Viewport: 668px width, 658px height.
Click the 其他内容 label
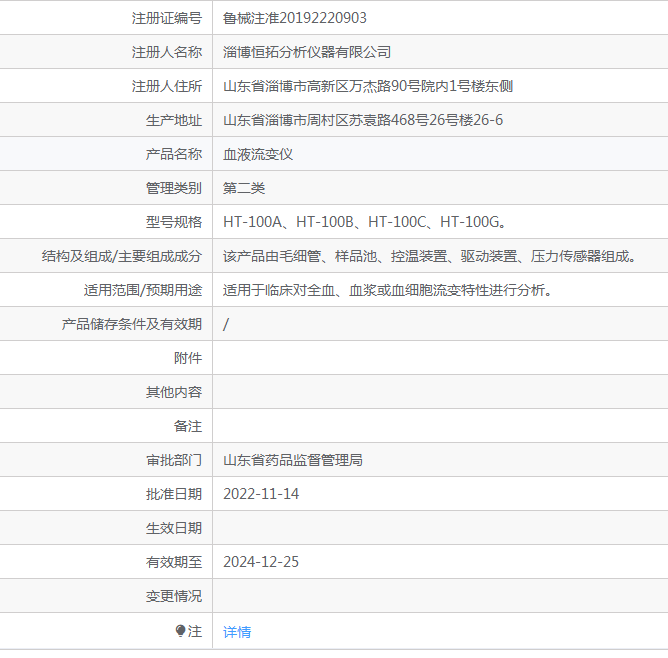[174, 392]
